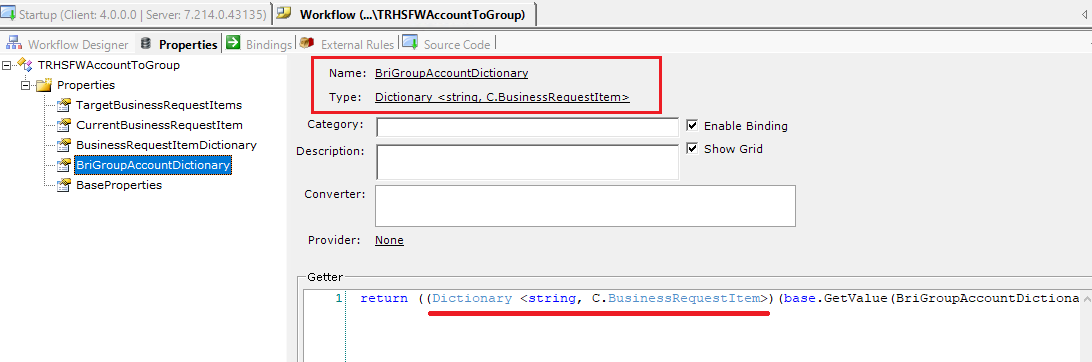
Task: Select CurrentBusinessRequestItem property
Action: tap(159, 125)
